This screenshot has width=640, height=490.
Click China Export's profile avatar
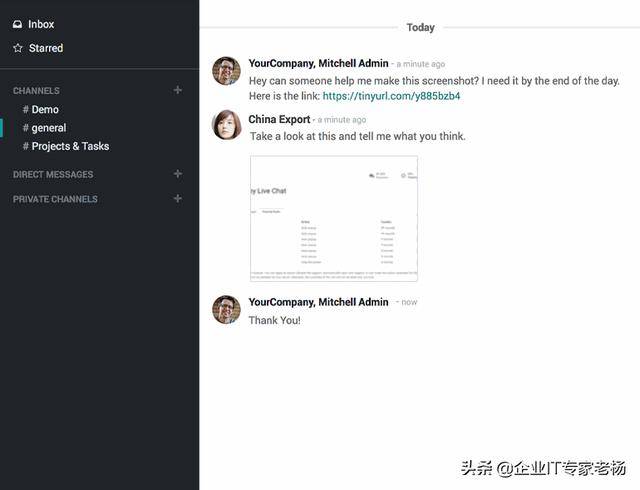tap(227, 125)
